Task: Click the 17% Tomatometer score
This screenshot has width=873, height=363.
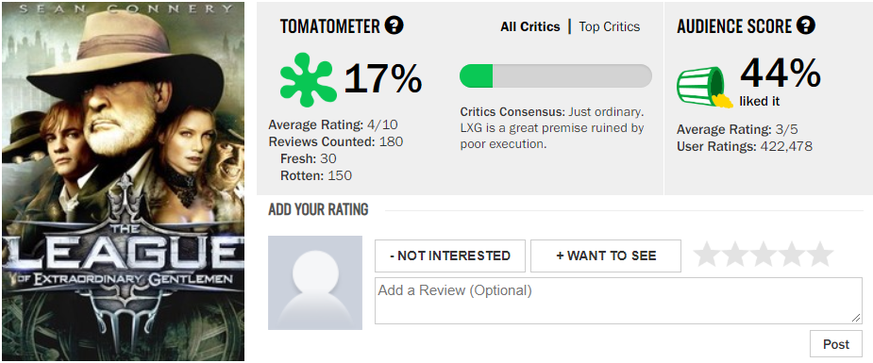Action: pyautogui.click(x=383, y=79)
